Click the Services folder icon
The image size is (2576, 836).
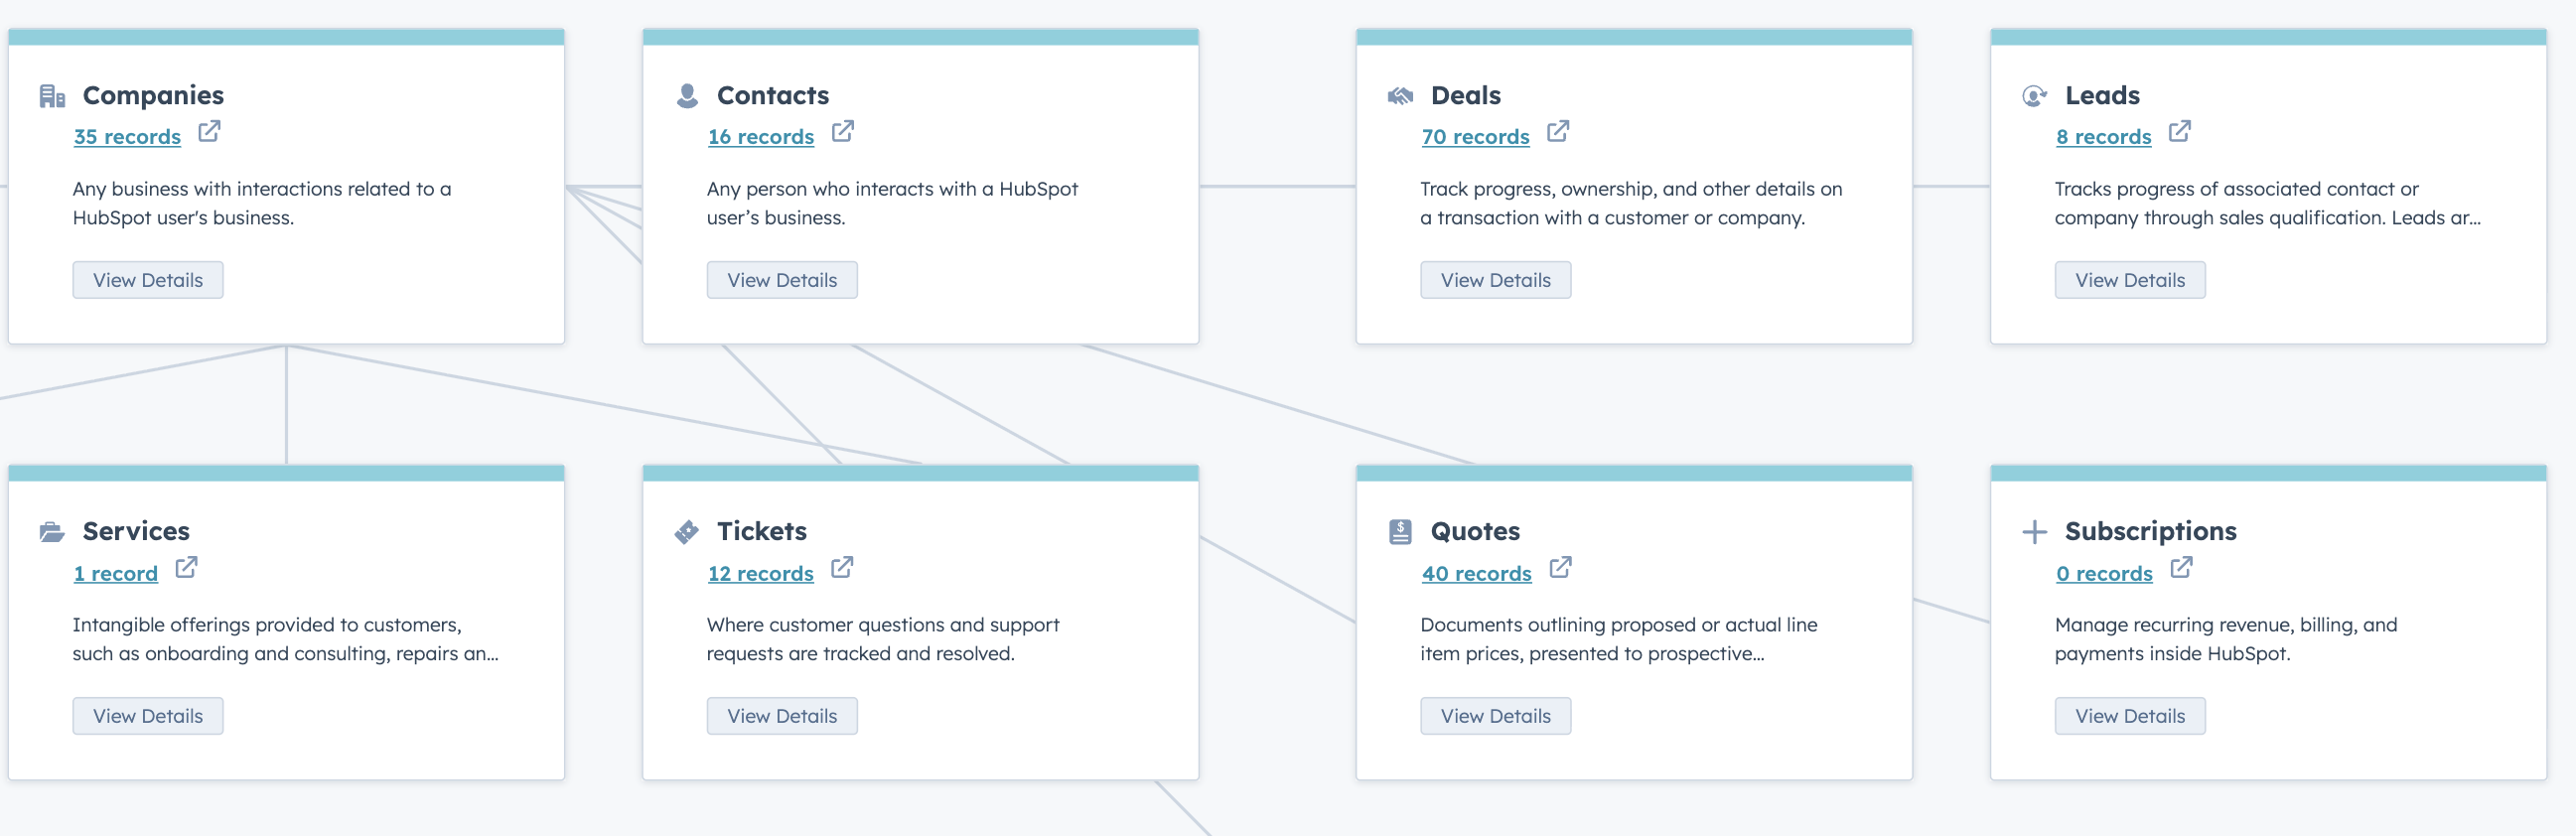pos(52,531)
